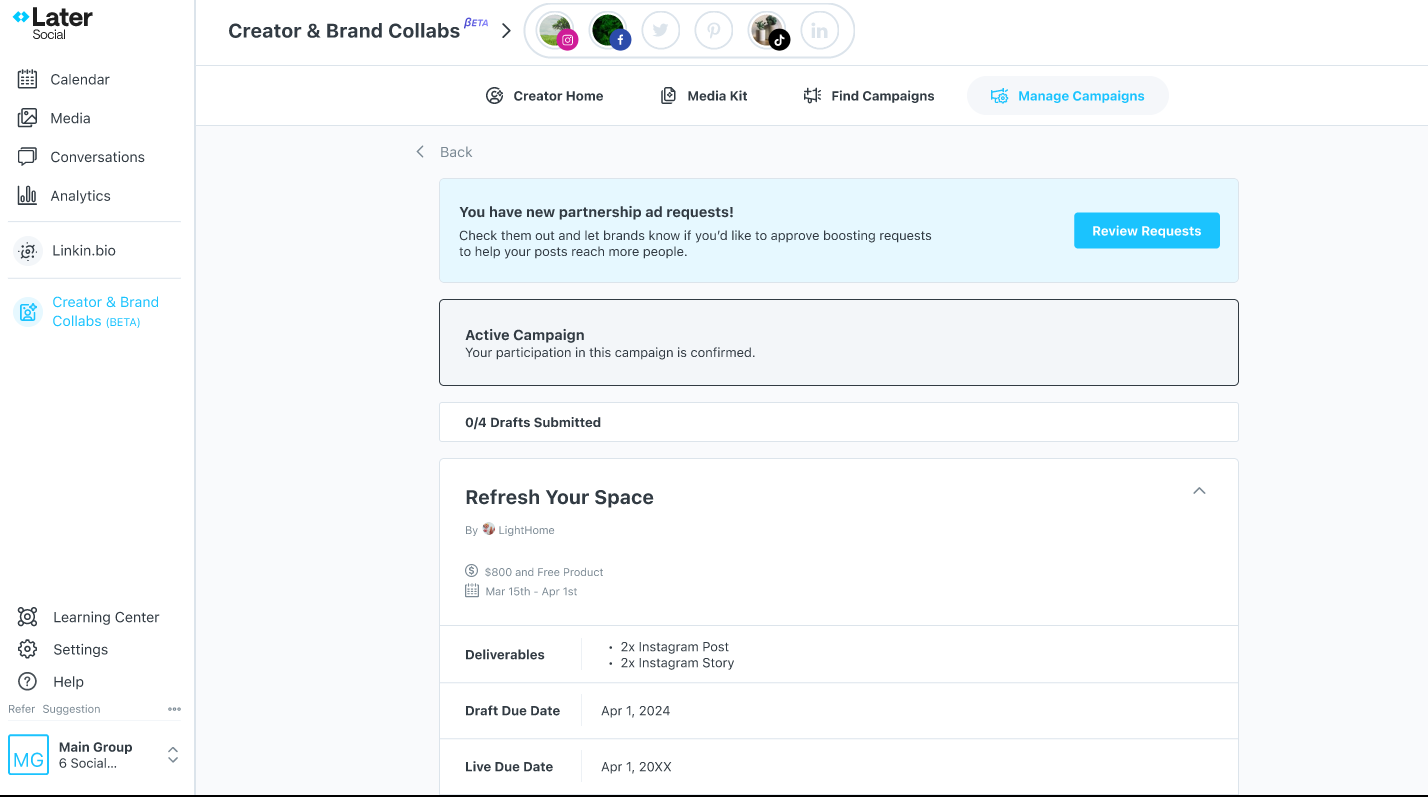The height and width of the screenshot is (797, 1428).
Task: Select the Facebook profile avatar
Action: (608, 31)
